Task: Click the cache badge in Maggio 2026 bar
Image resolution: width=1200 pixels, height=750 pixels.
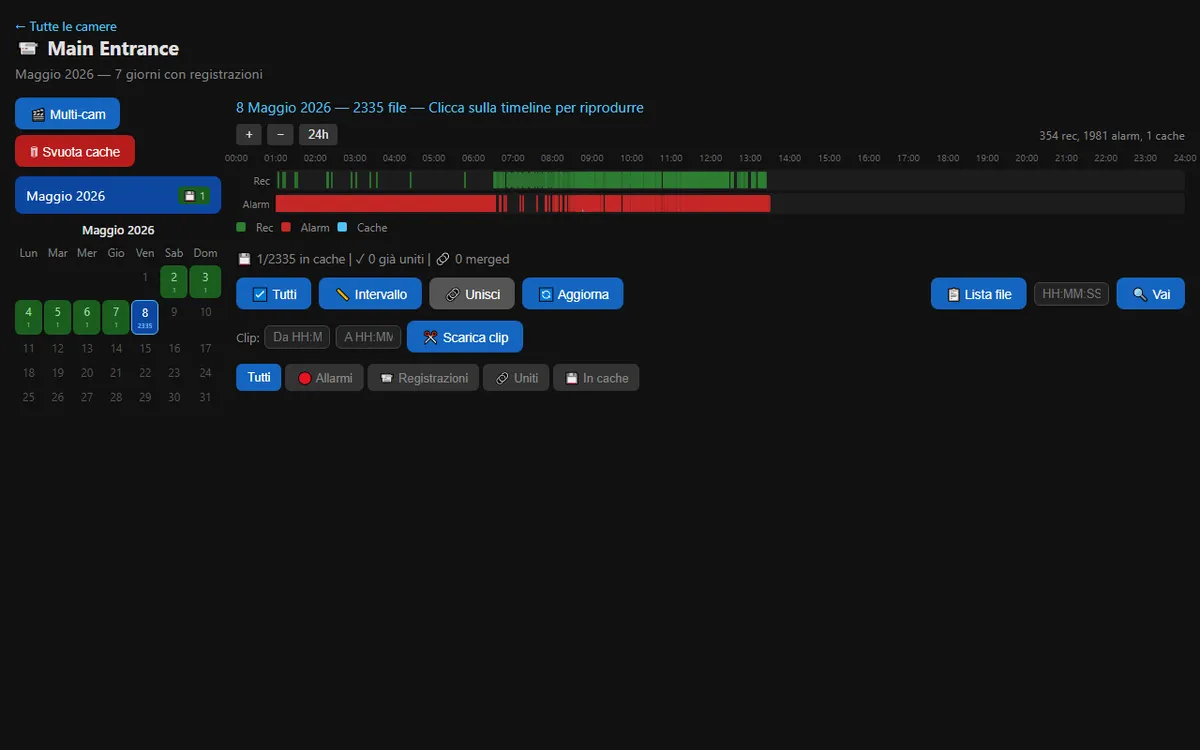Action: [194, 196]
